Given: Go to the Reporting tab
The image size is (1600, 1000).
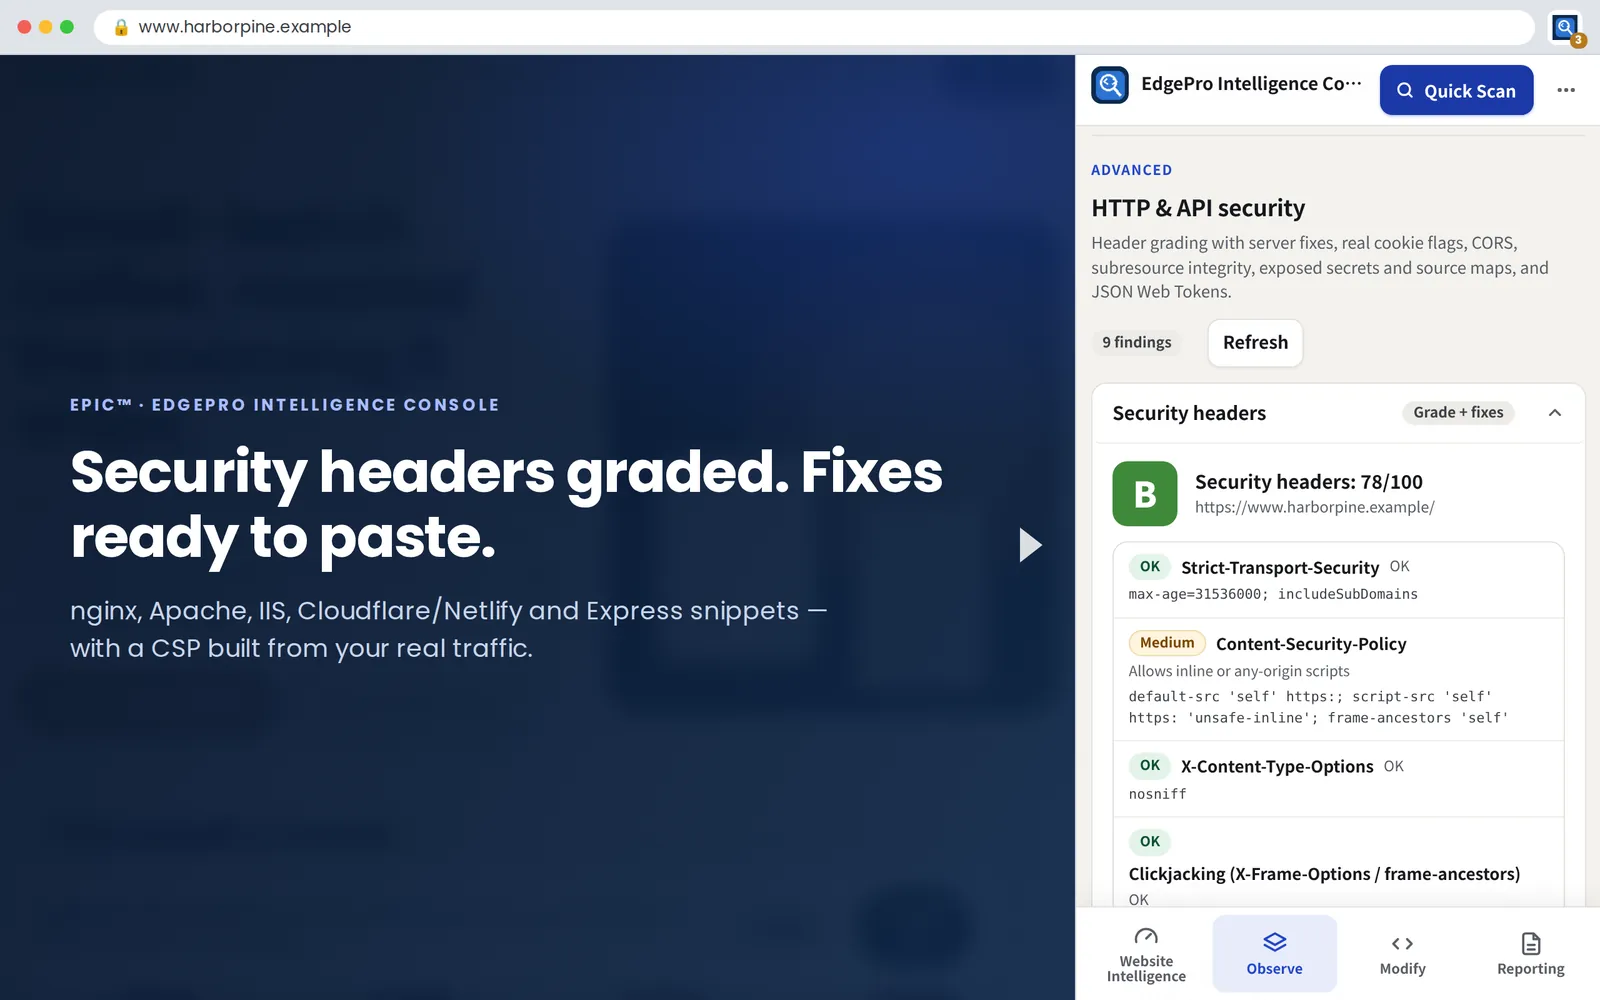Looking at the screenshot, I should coord(1530,955).
